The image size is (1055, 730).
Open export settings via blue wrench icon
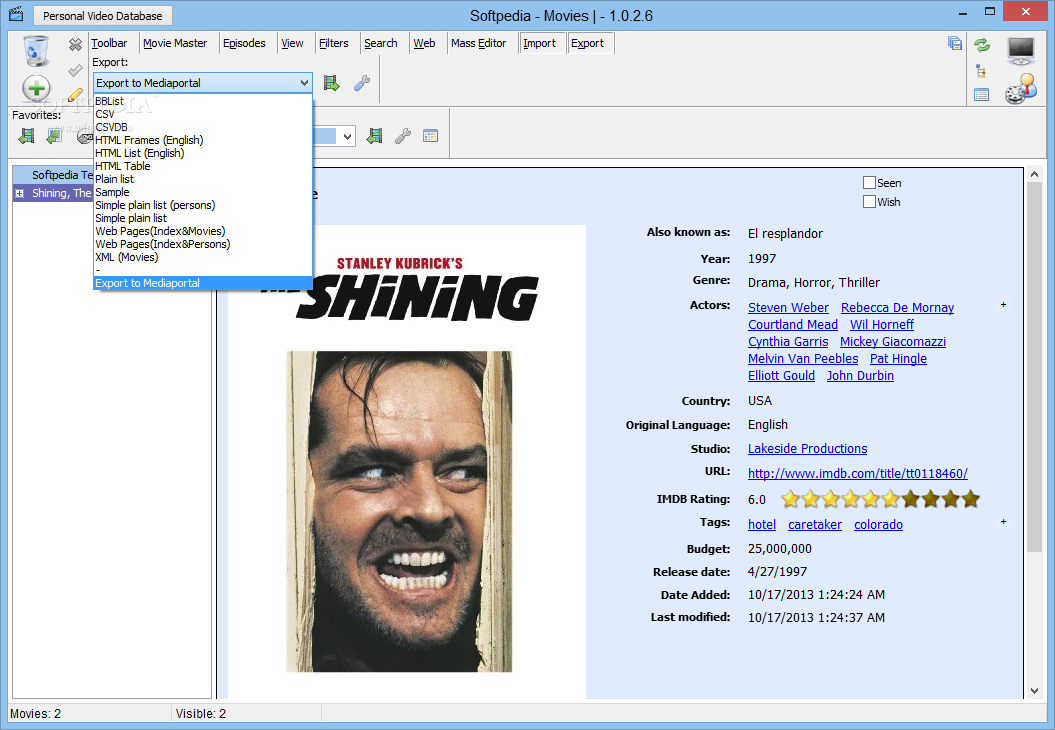click(362, 83)
